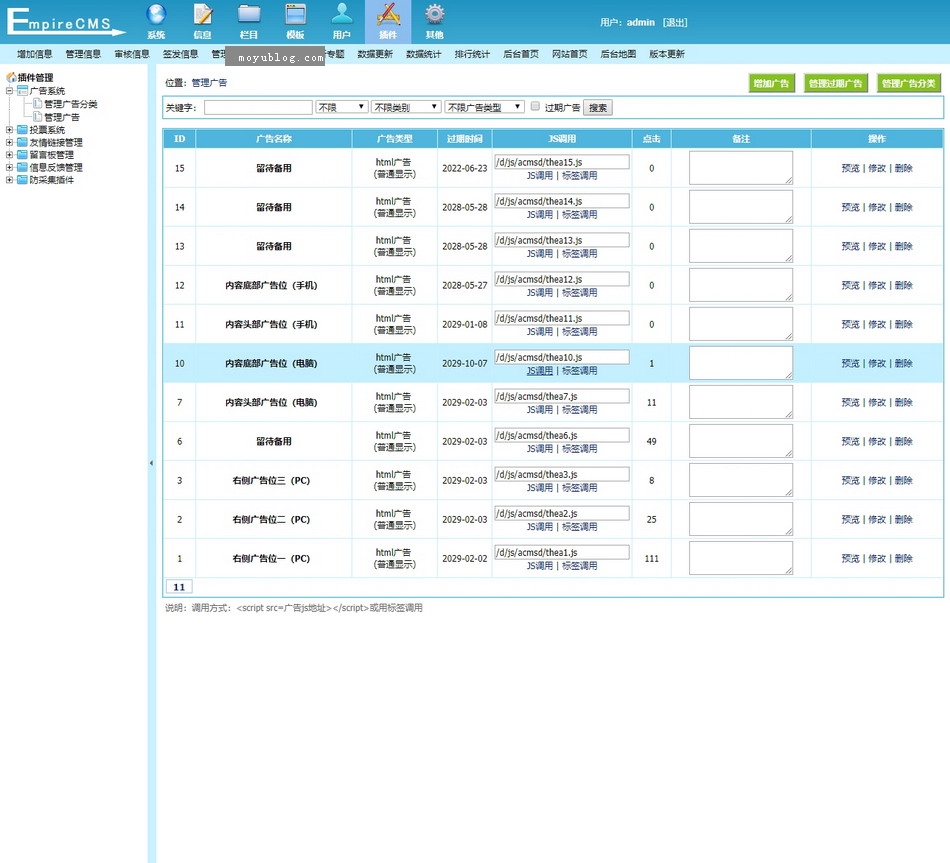Click the green 管理广告分类 button
Screen dimensions: 950x863
click(x=909, y=84)
